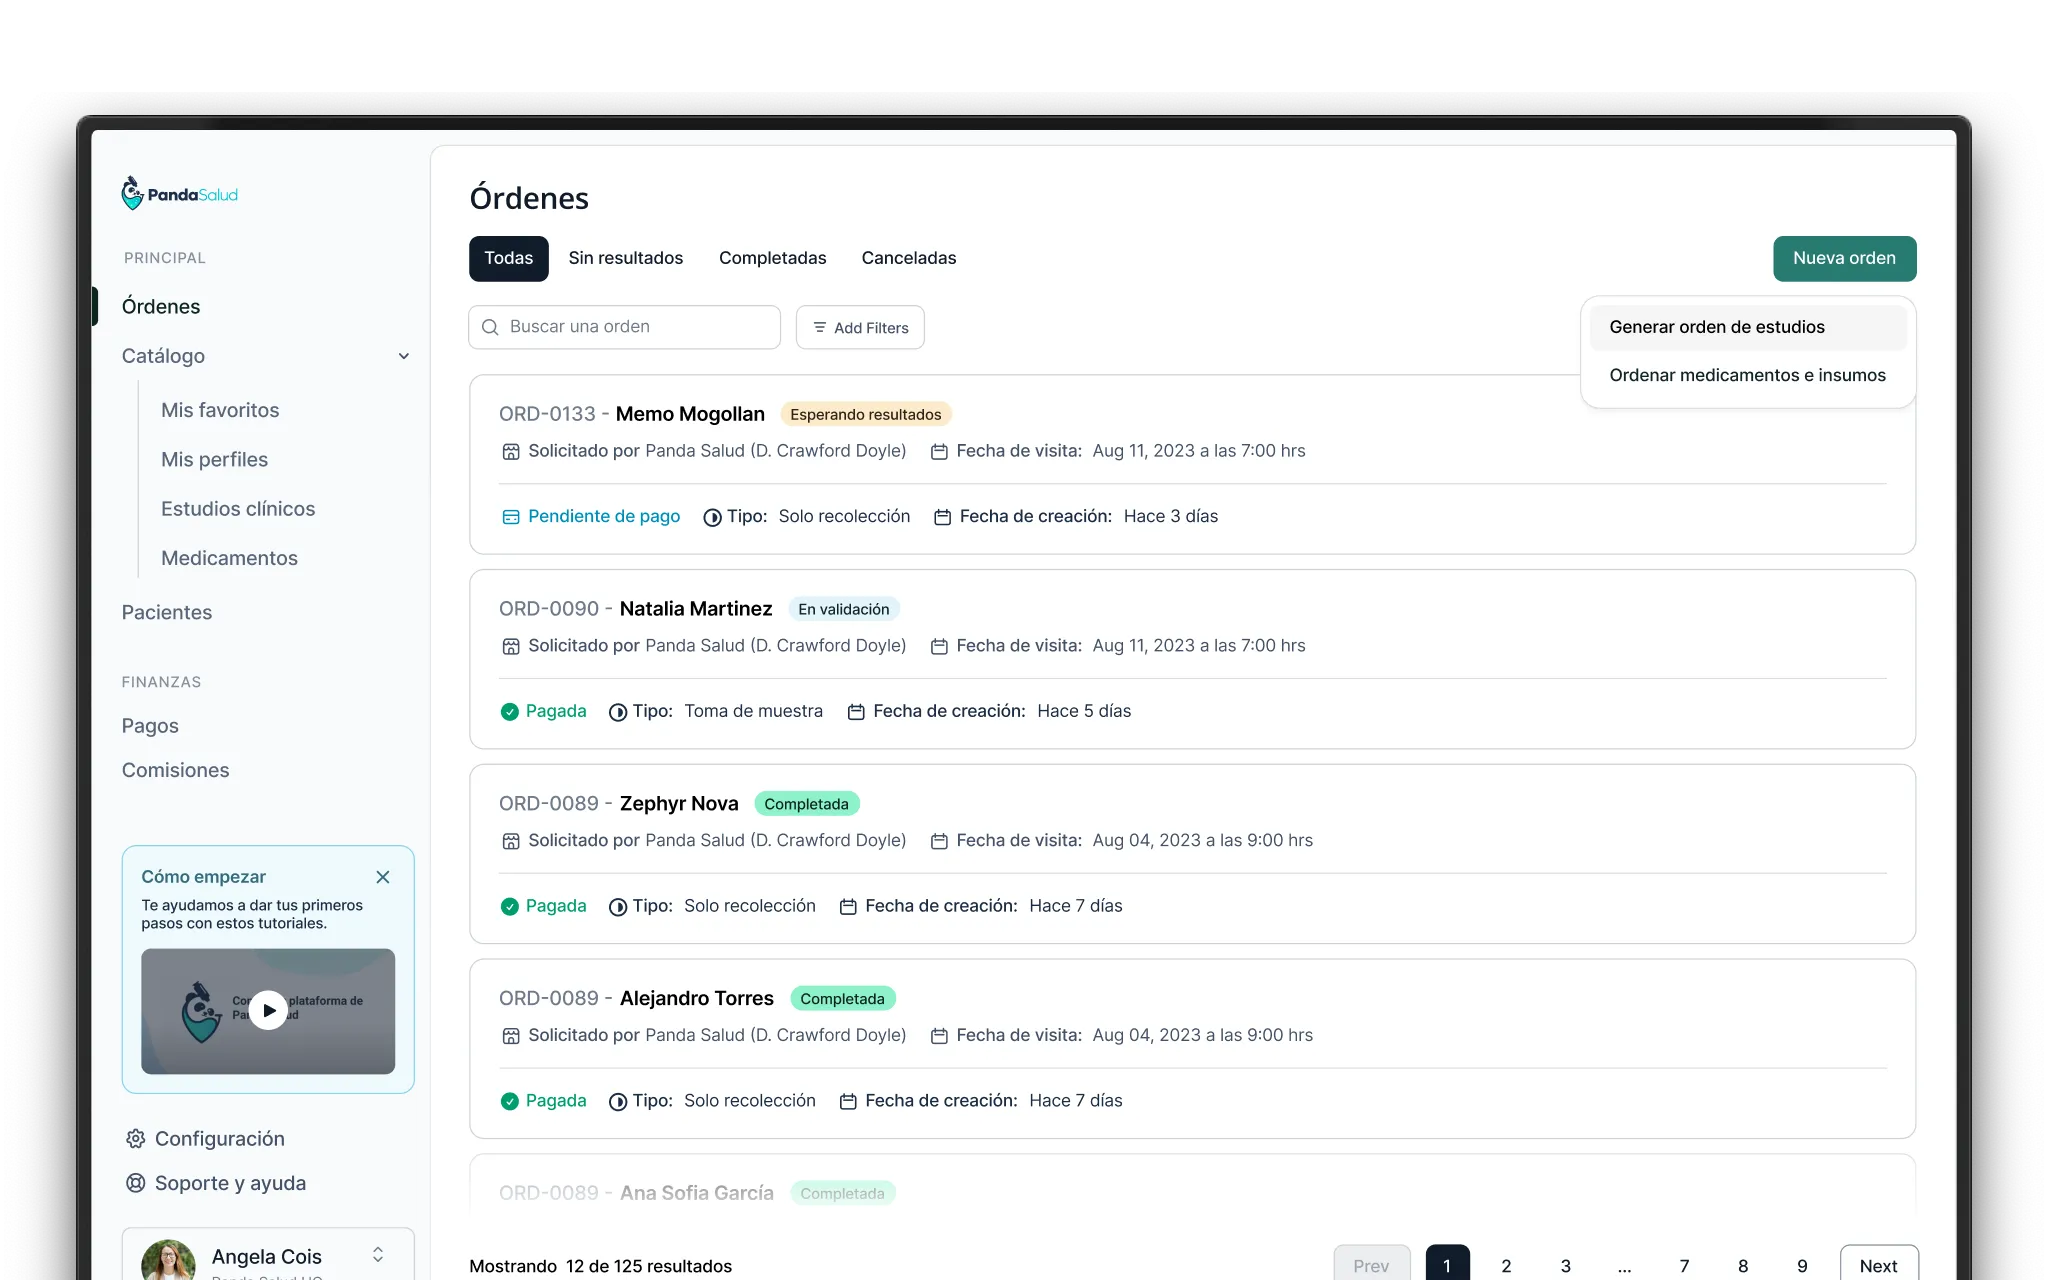Click the PandaSalud logo icon
This screenshot has width=2048, height=1280.
tap(132, 193)
